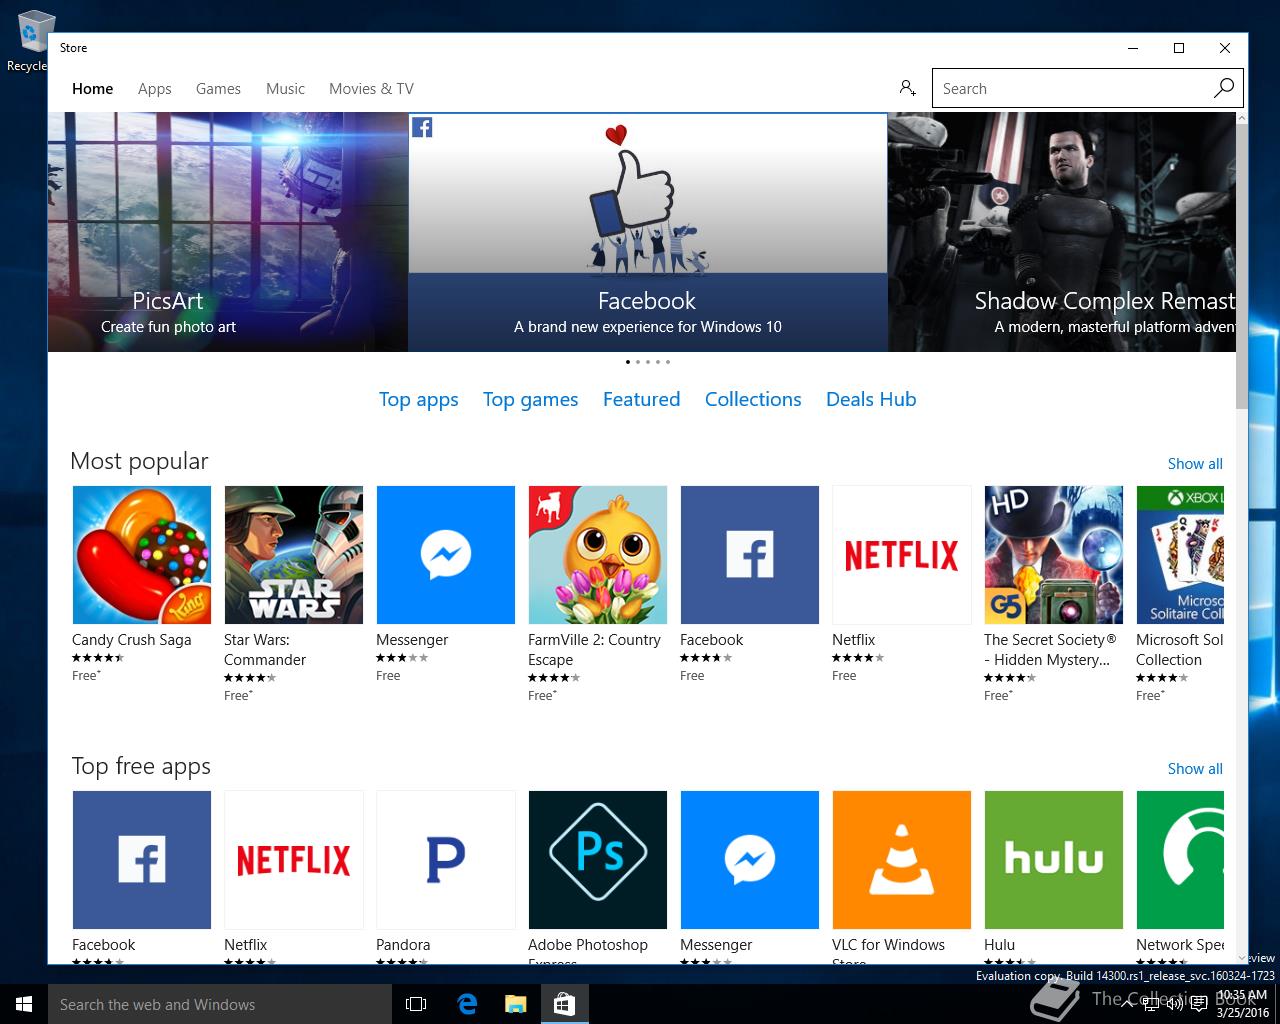Switch to the Games tab
Viewport: 1280px width, 1024px height.
[218, 89]
